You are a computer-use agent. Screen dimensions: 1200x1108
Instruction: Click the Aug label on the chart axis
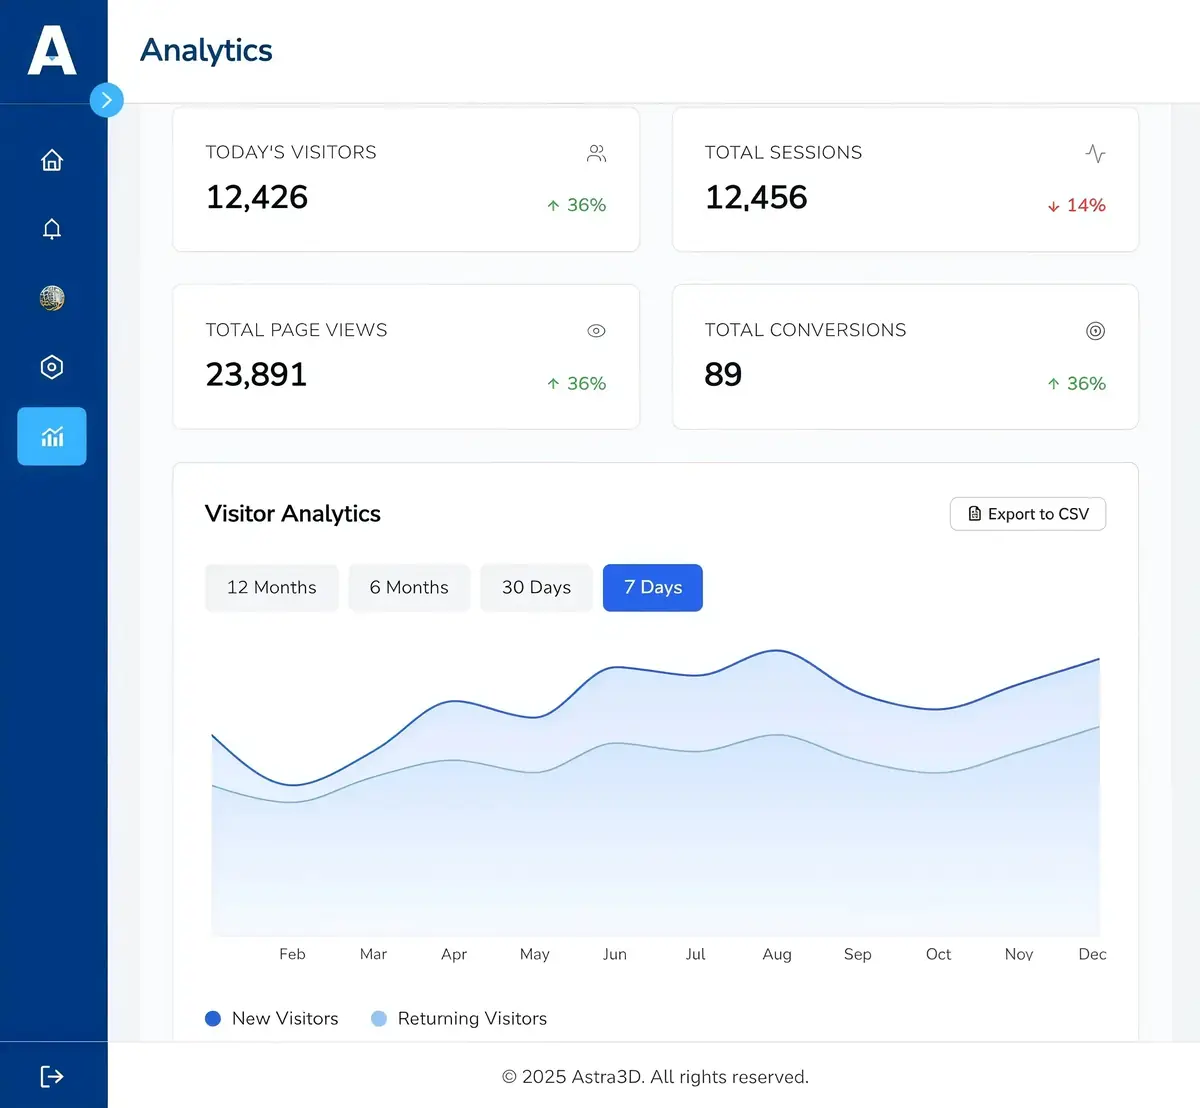[x=777, y=954]
